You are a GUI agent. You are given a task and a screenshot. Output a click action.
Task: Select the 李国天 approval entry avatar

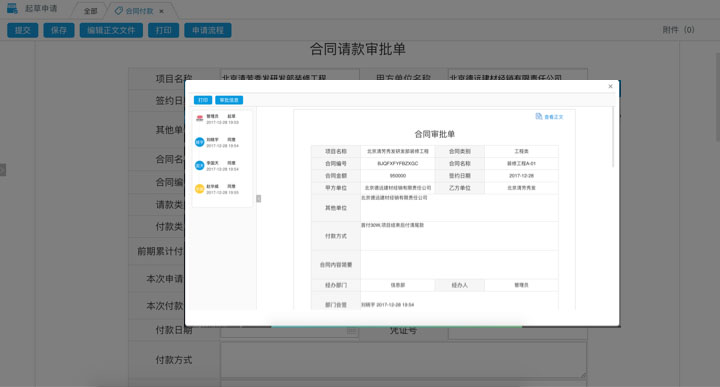(x=199, y=166)
